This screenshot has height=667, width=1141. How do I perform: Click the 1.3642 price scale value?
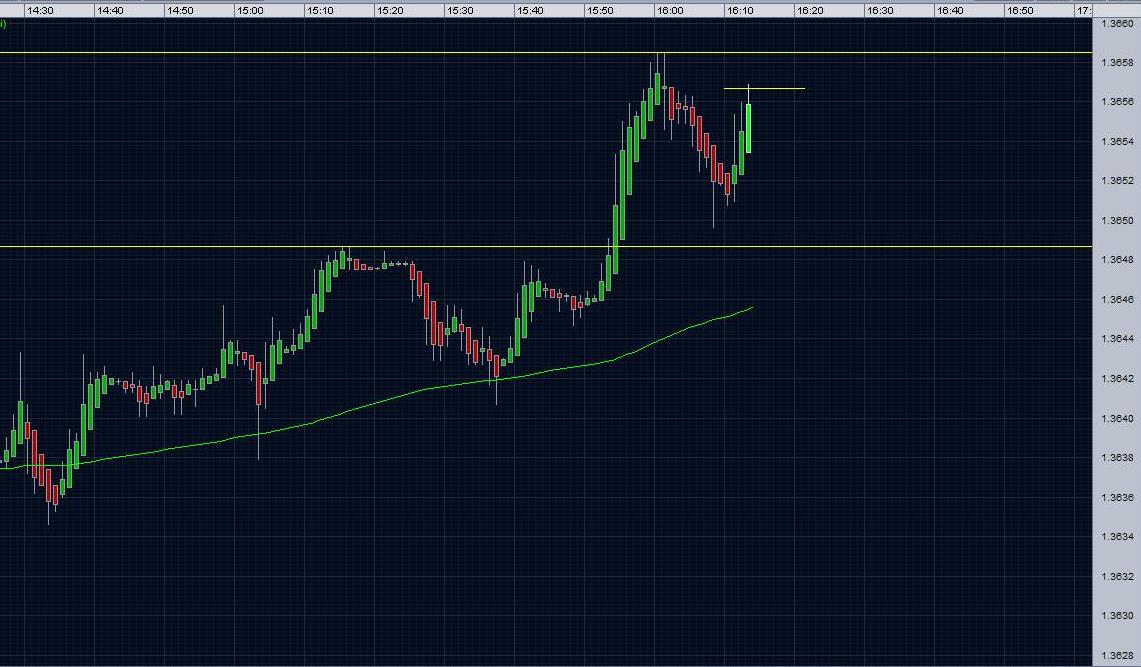pyautogui.click(x=1117, y=379)
